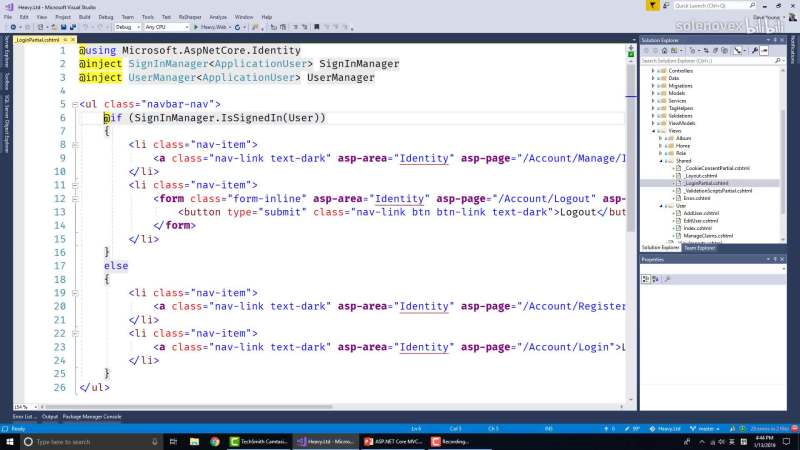Viewport: 800px width, 450px height.
Task: Open the Tools menu
Action: tap(147, 17)
